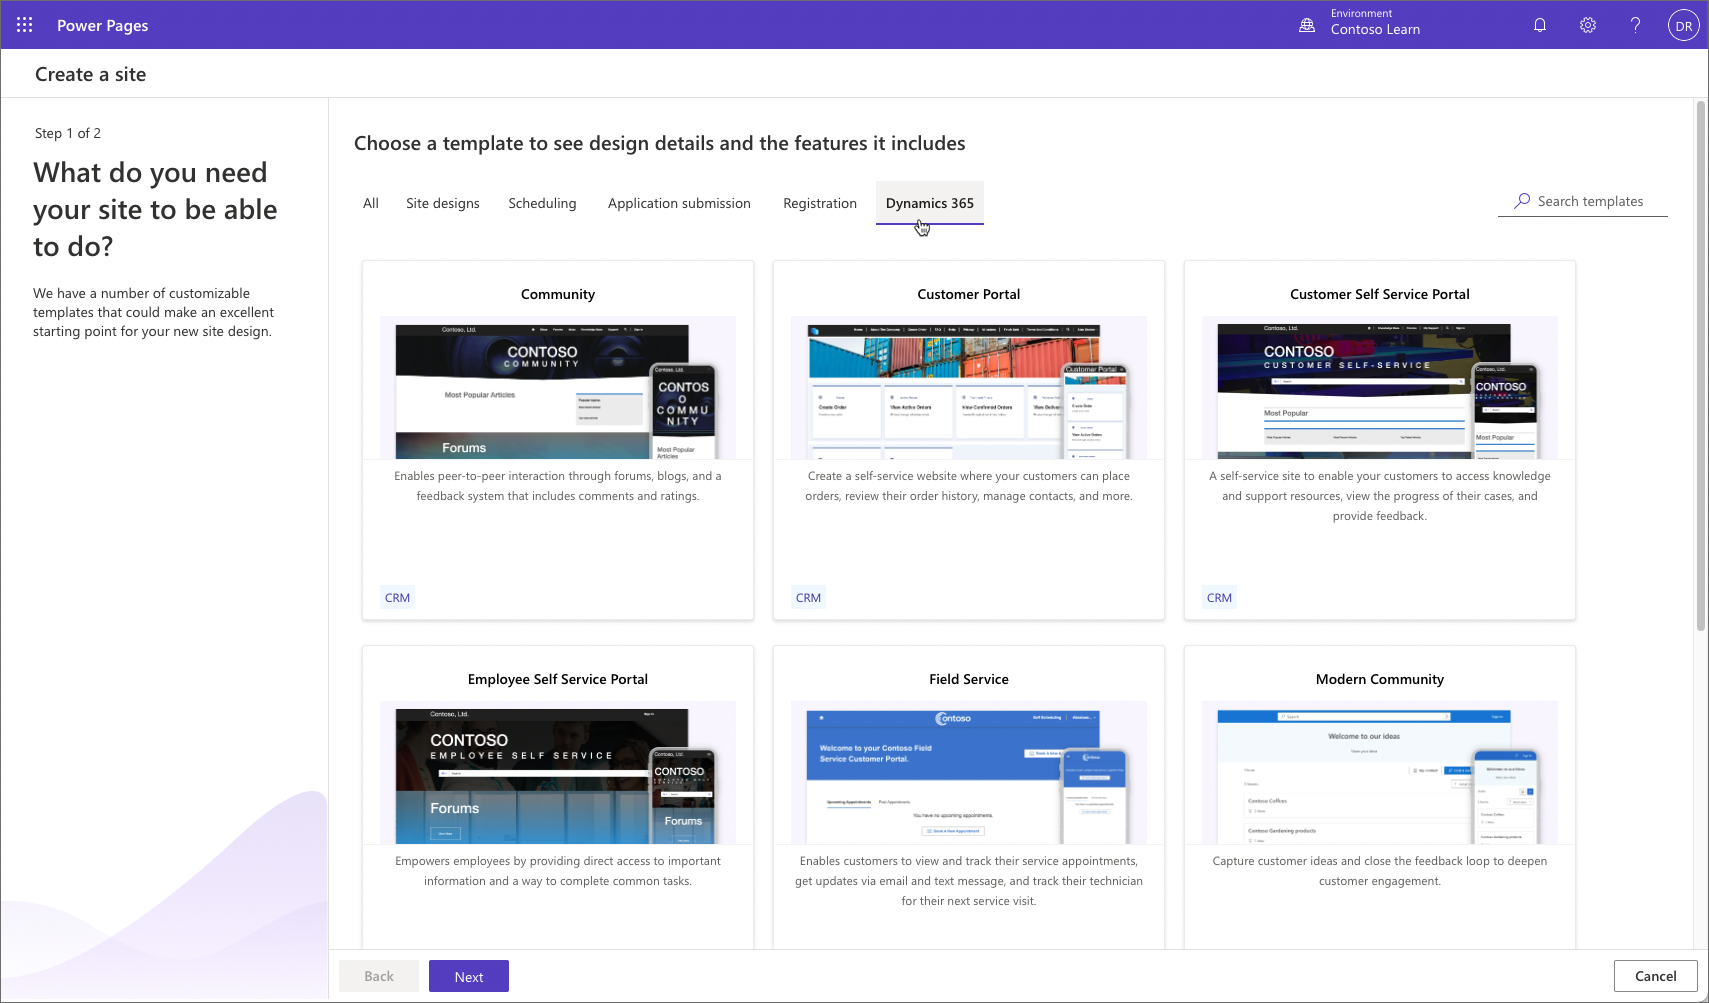Open the DR account profile avatar
The image size is (1709, 1003).
tap(1684, 24)
